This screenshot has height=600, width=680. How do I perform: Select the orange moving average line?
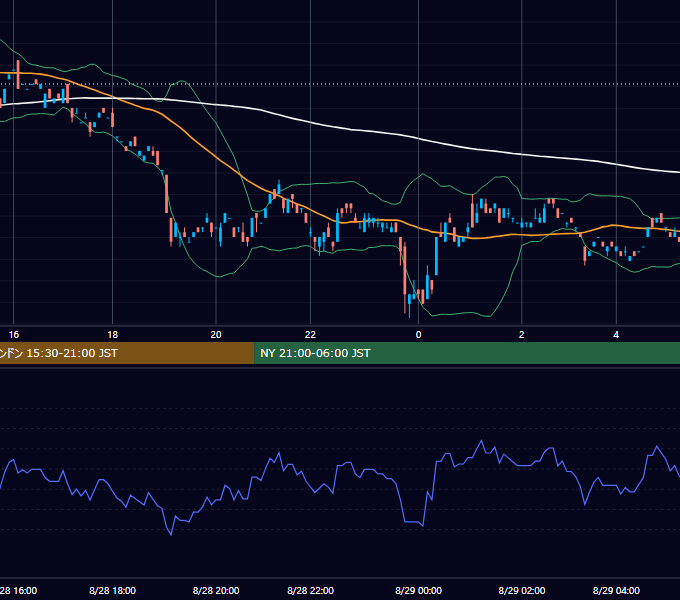(214, 156)
